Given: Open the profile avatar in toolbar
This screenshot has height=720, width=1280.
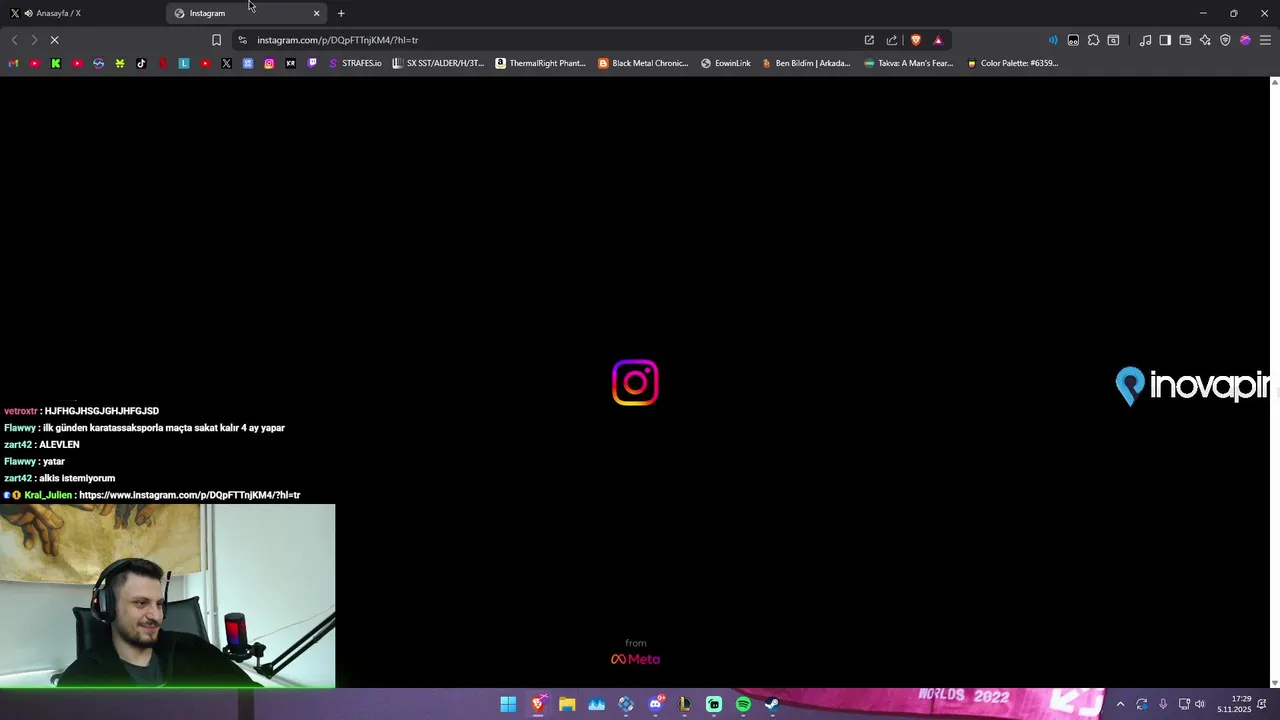Looking at the screenshot, I should click(x=1245, y=40).
